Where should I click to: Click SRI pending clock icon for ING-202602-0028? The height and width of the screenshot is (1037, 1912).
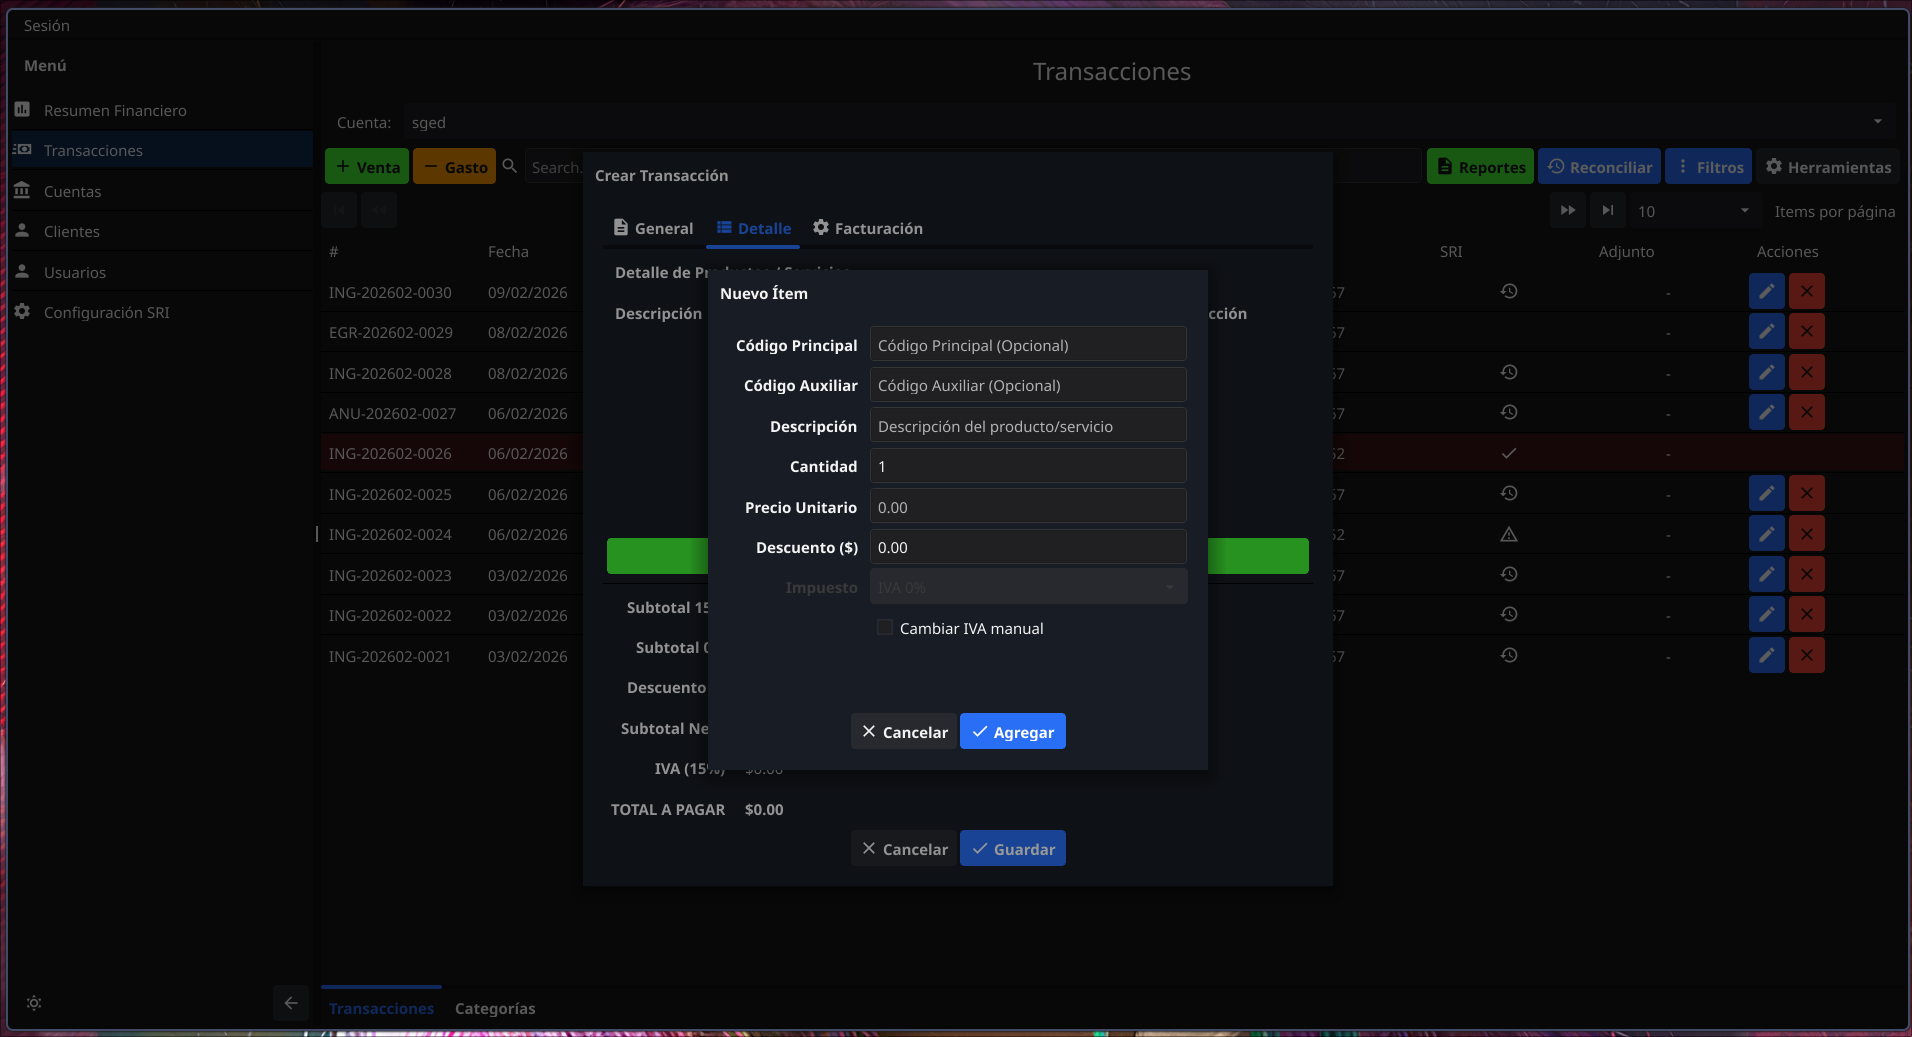[x=1509, y=372]
